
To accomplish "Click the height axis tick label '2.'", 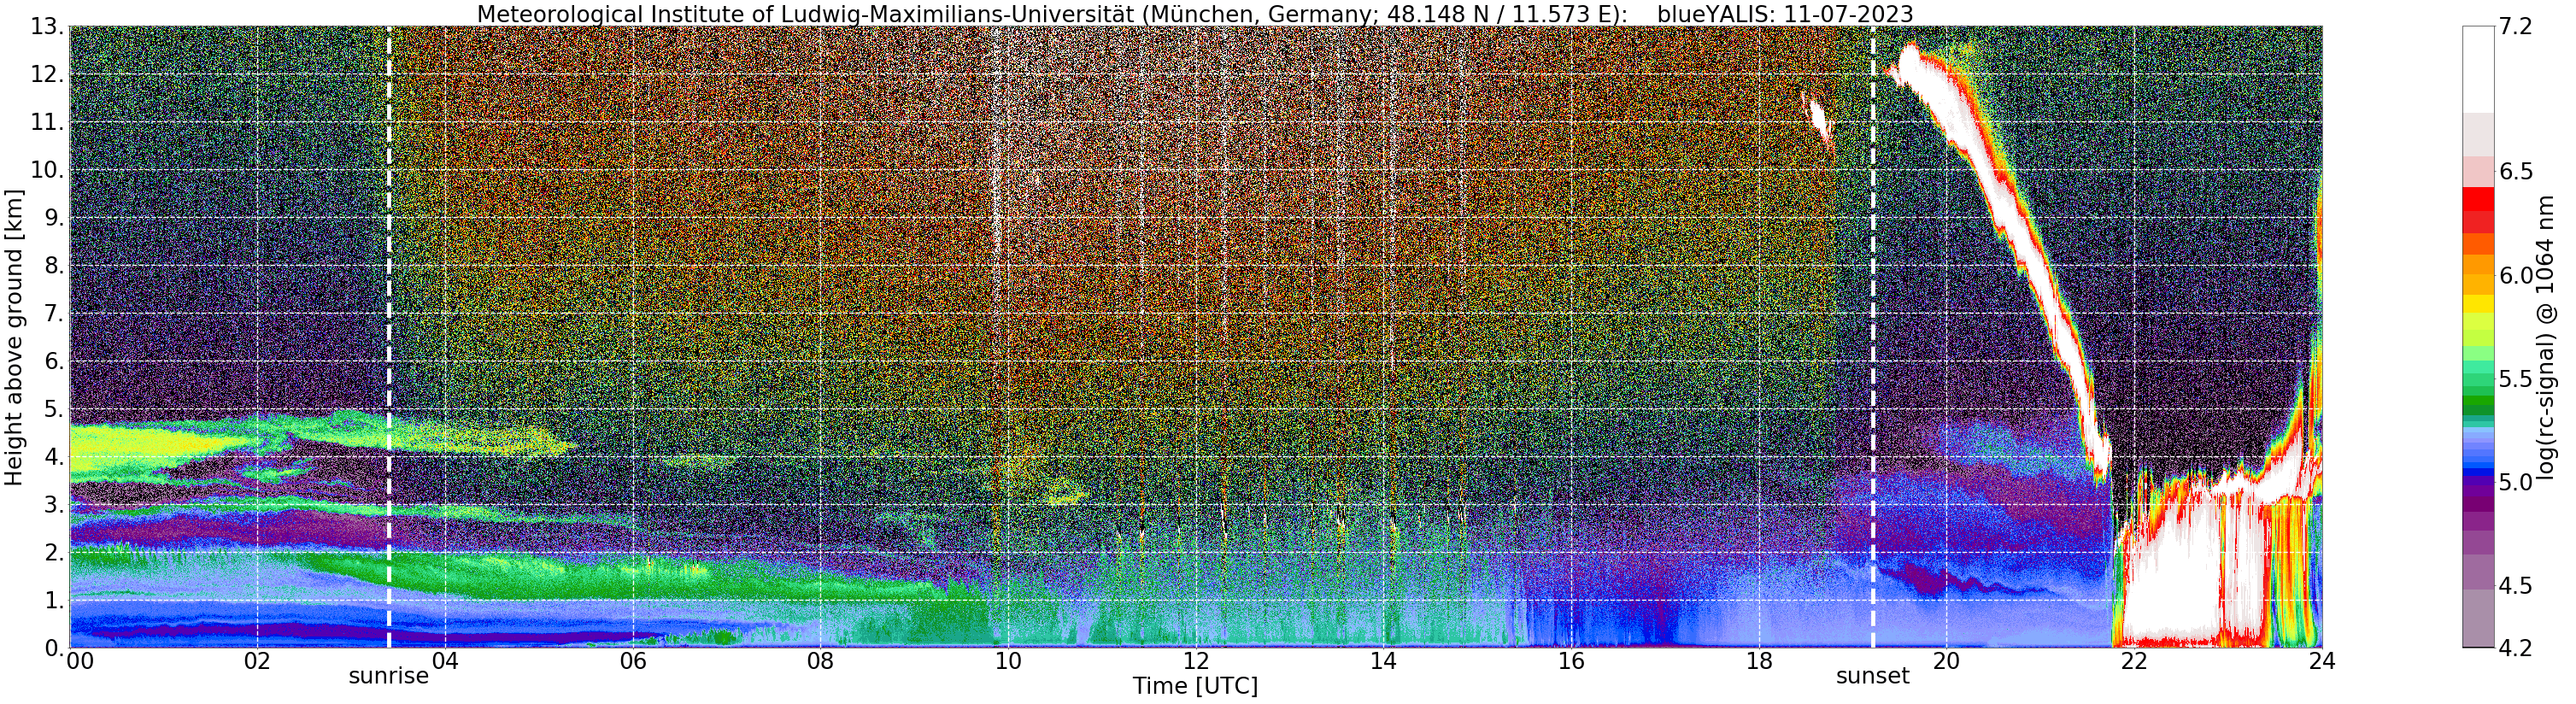I will (x=54, y=553).
